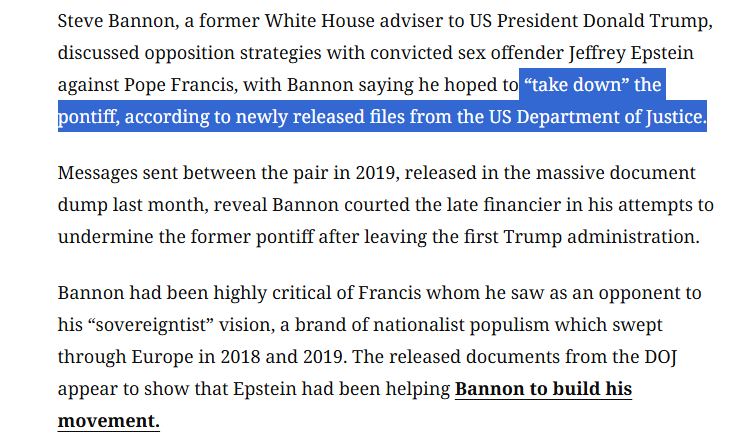The image size is (751, 443).
Task: Click the underlined word "movement." in the link
Action: (x=108, y=421)
